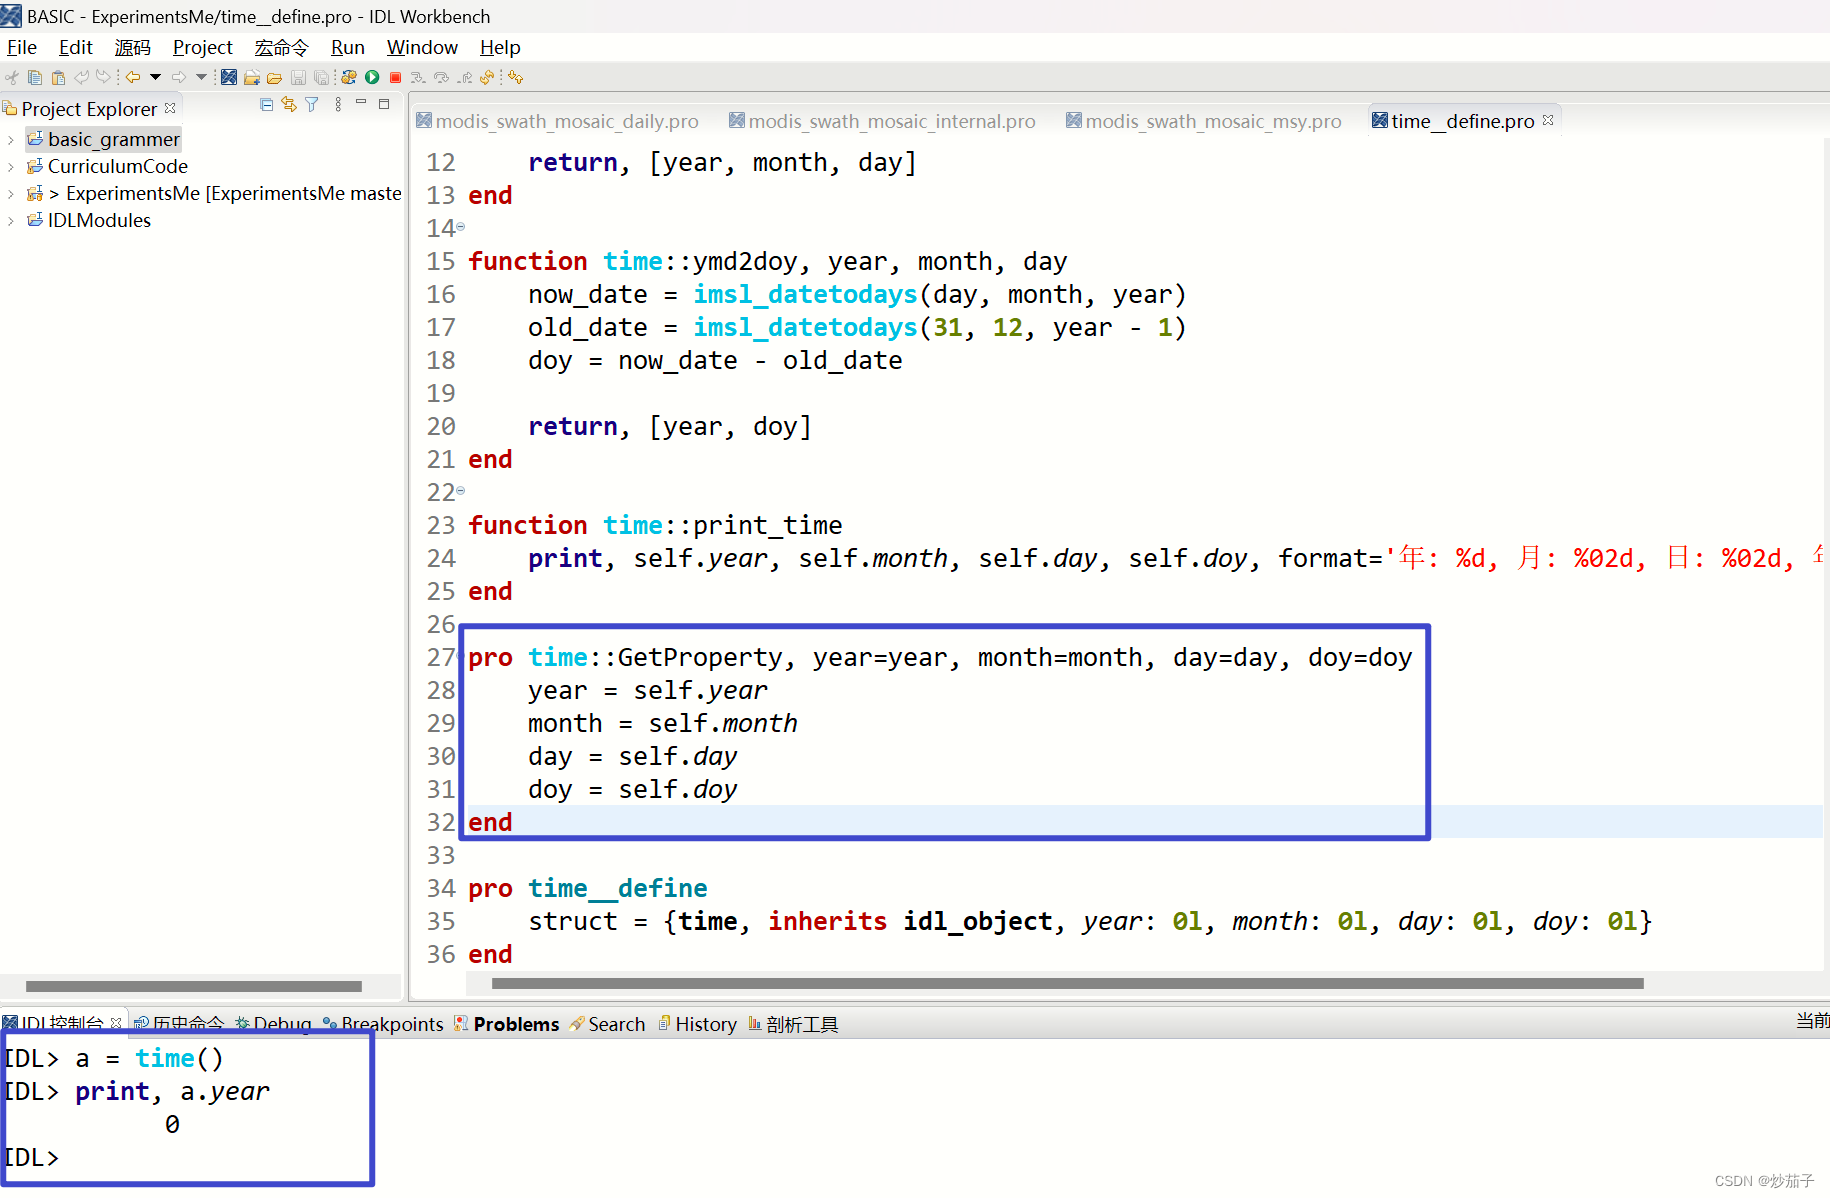Click the editor horizontal scrollbar
Viewport: 1830px width, 1198px height.
[1067, 984]
